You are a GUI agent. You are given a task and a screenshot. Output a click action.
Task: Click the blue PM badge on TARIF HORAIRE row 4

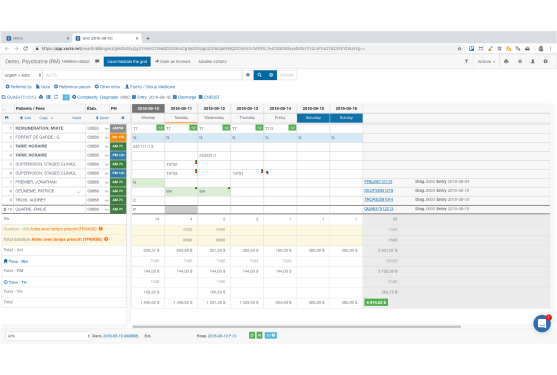[x=118, y=155]
